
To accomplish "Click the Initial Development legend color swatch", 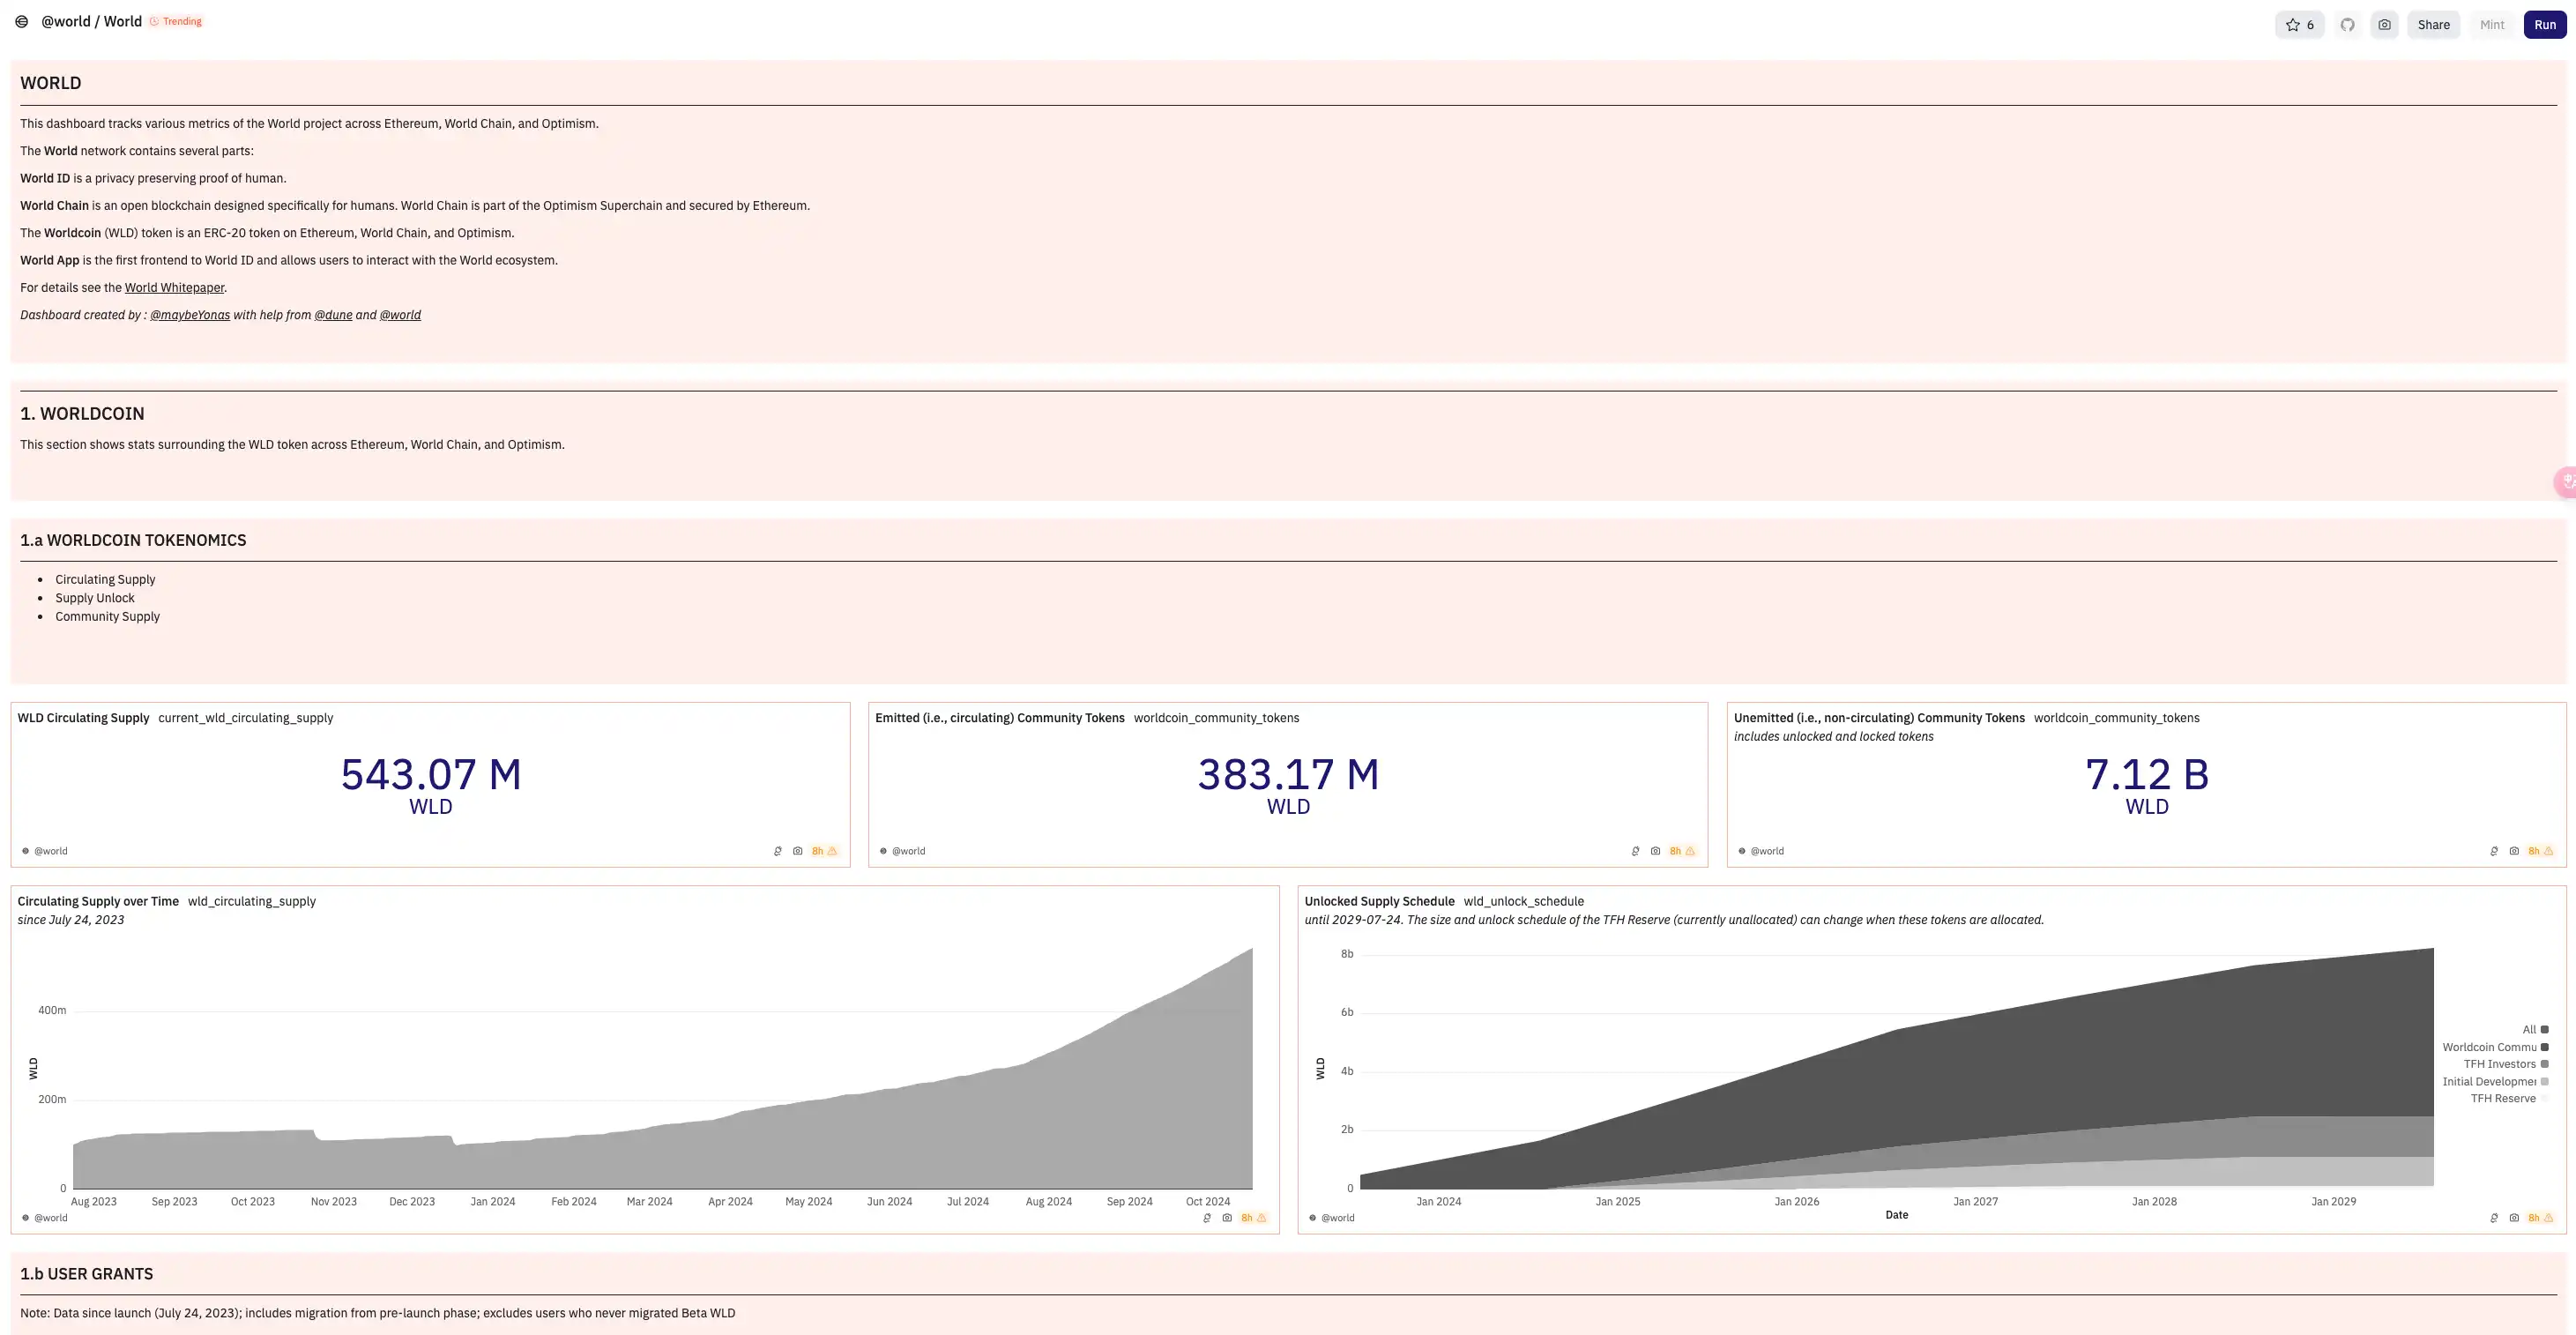I will tap(2545, 1081).
